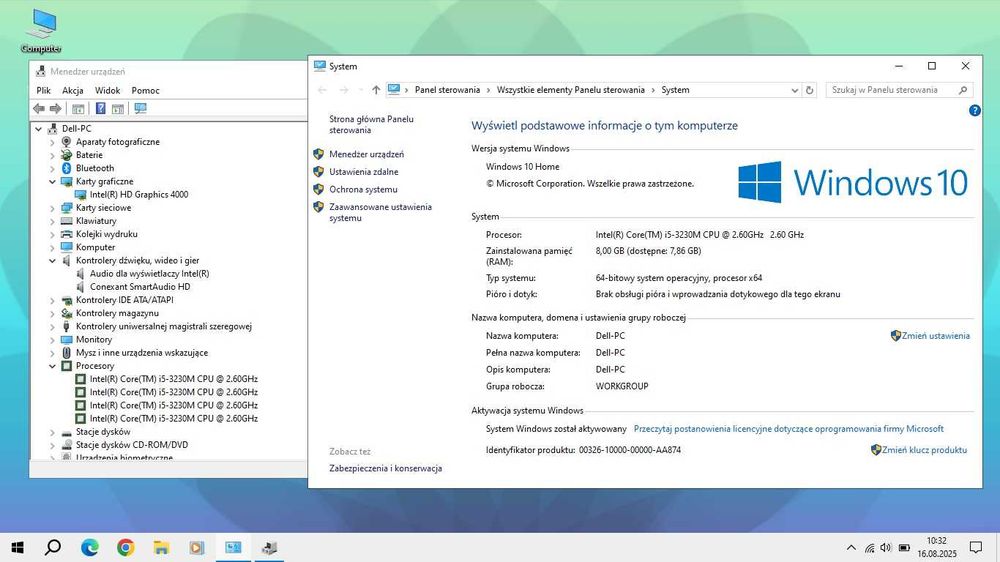Select Kolejki wydruku category row
The width and height of the screenshot is (1000, 562).
click(107, 234)
